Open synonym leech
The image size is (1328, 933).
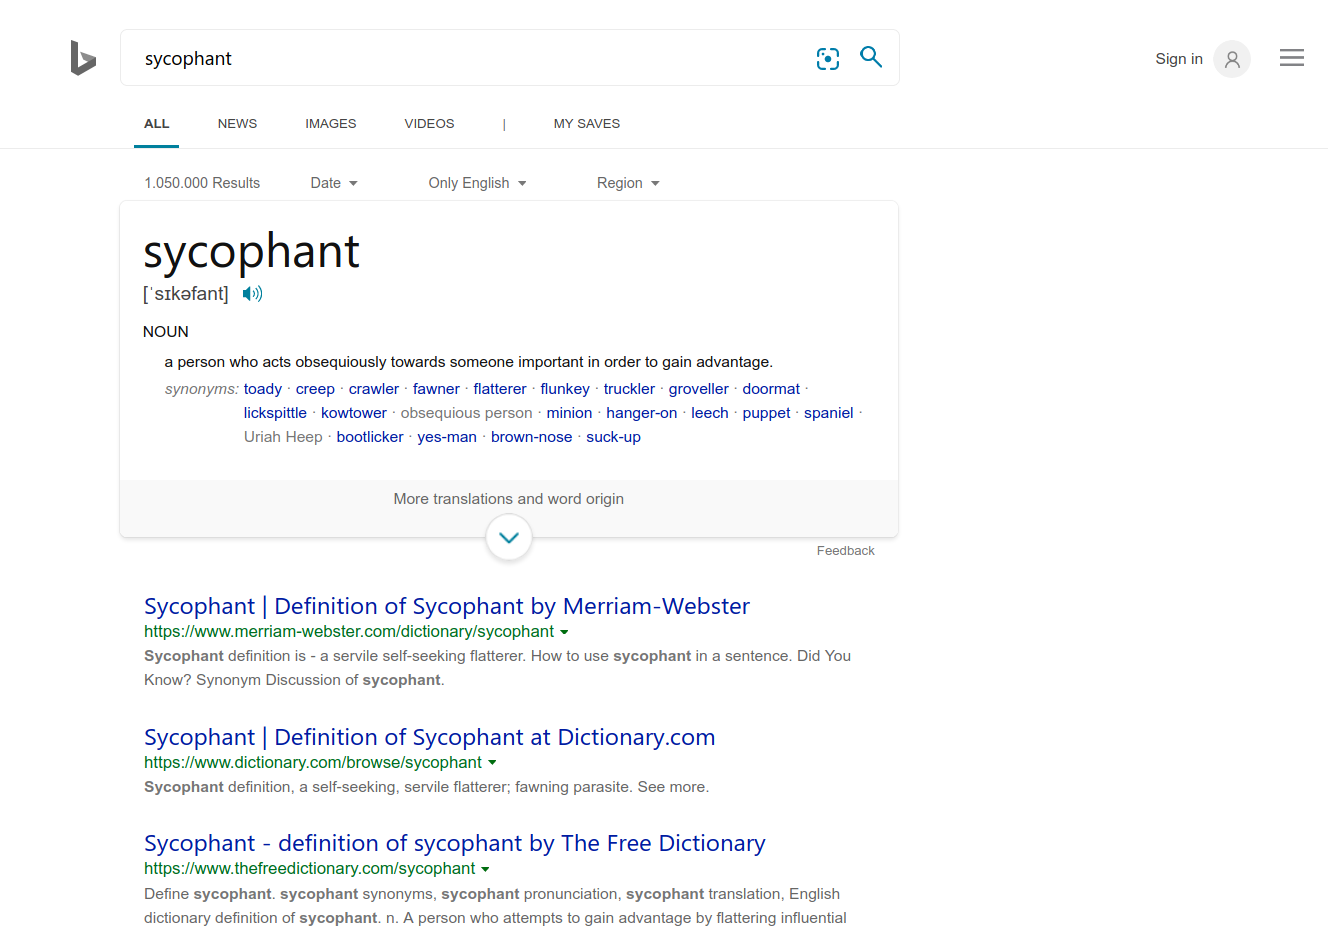click(710, 413)
